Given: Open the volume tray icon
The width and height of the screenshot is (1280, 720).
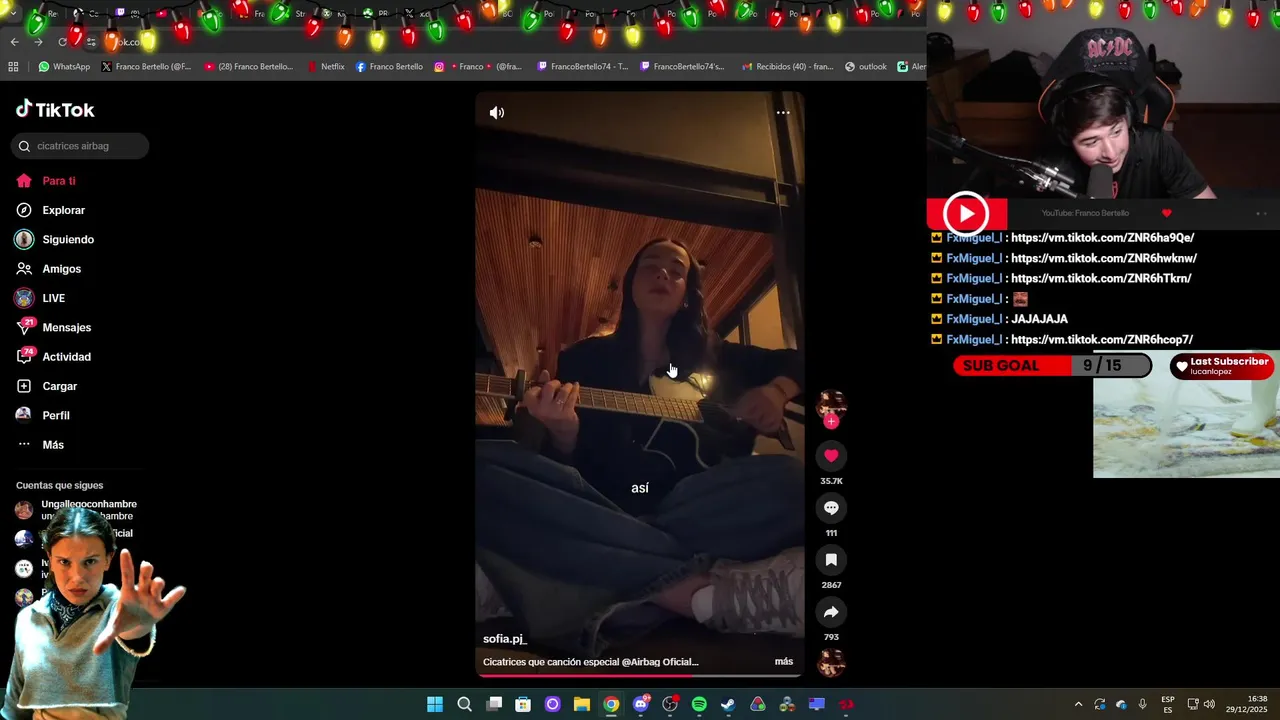Looking at the screenshot, I should click(x=1210, y=705).
